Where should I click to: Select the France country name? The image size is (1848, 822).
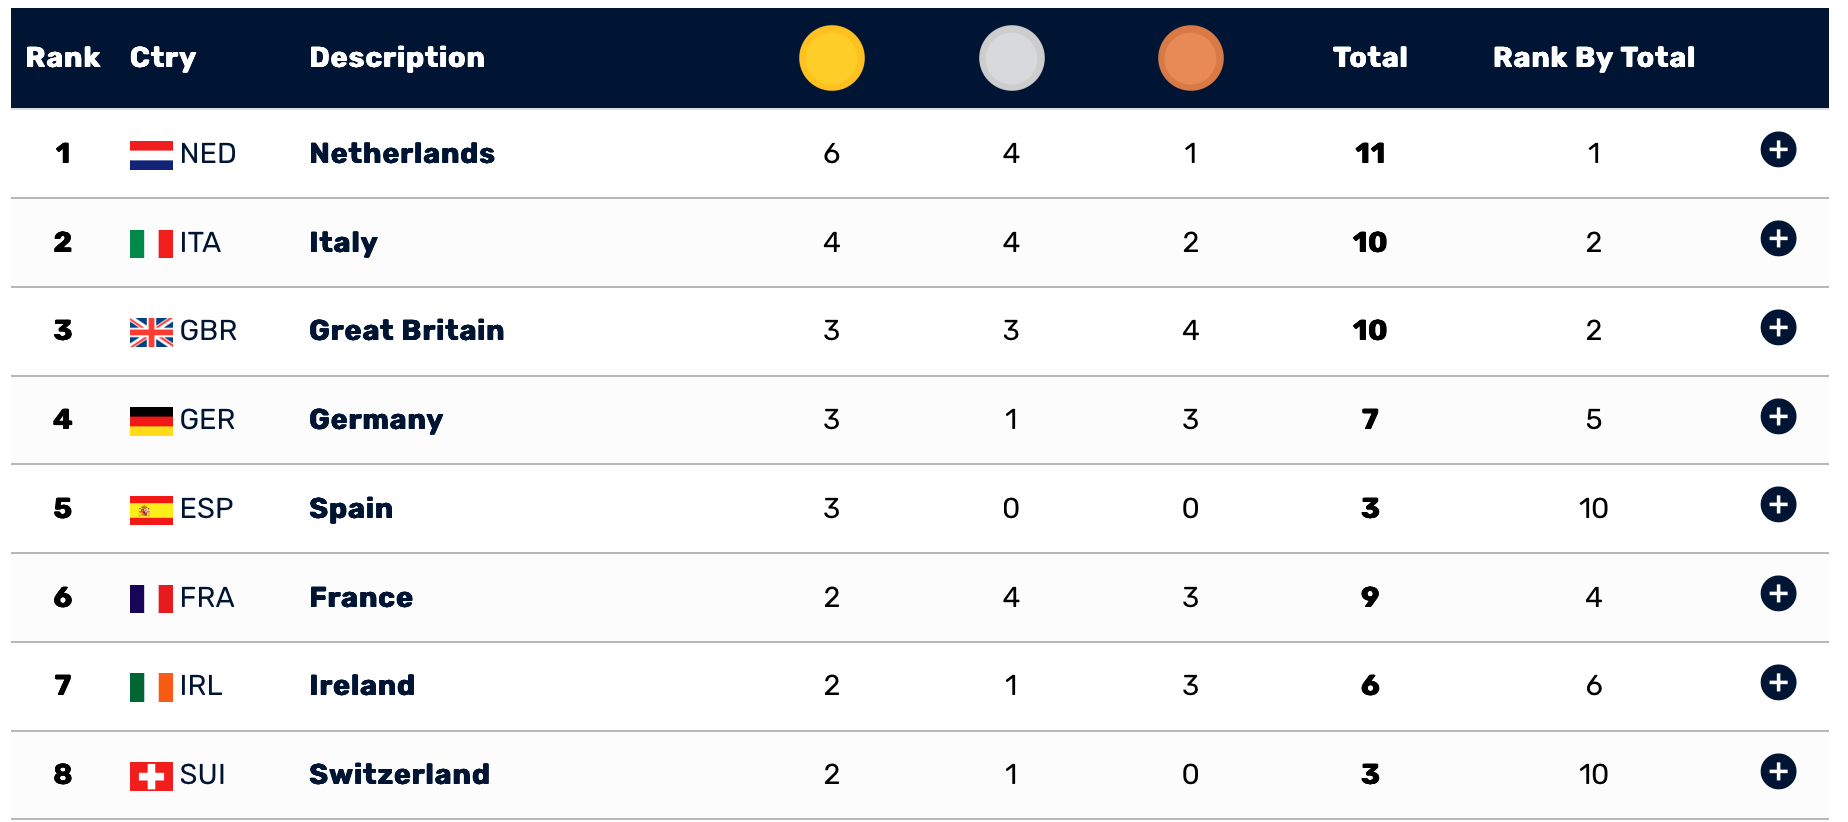pyautogui.click(x=361, y=597)
